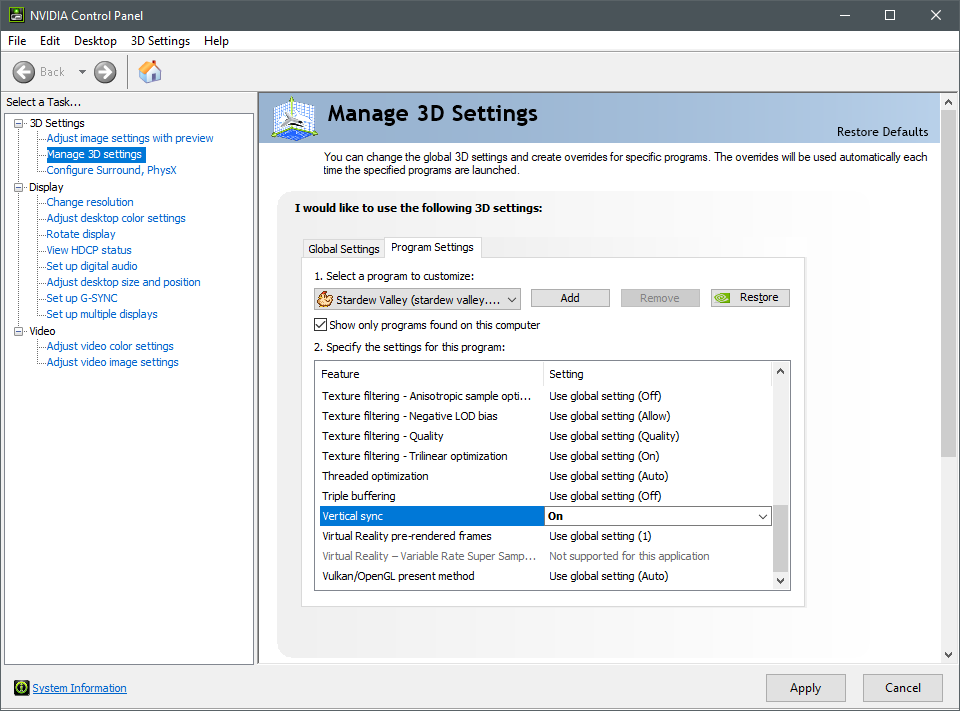The width and height of the screenshot is (960, 711).
Task: Click the Restore Defaults link
Action: coord(881,132)
